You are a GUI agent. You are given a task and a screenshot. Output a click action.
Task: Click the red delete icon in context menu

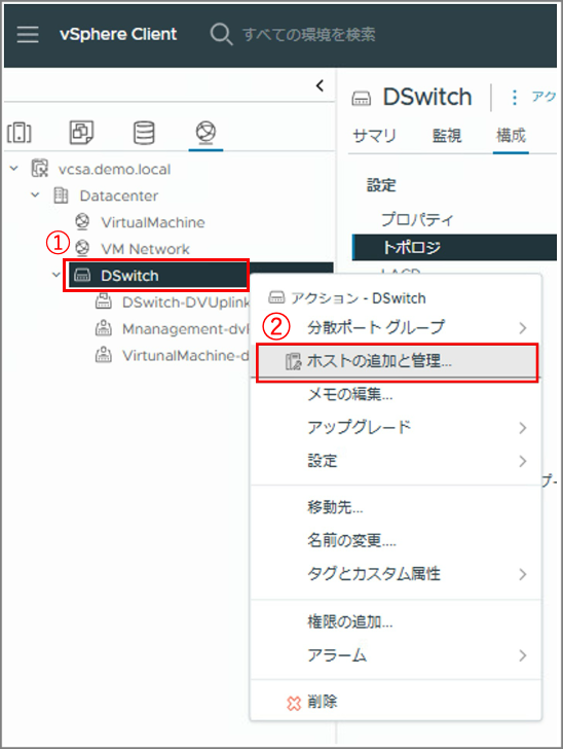tap(294, 703)
